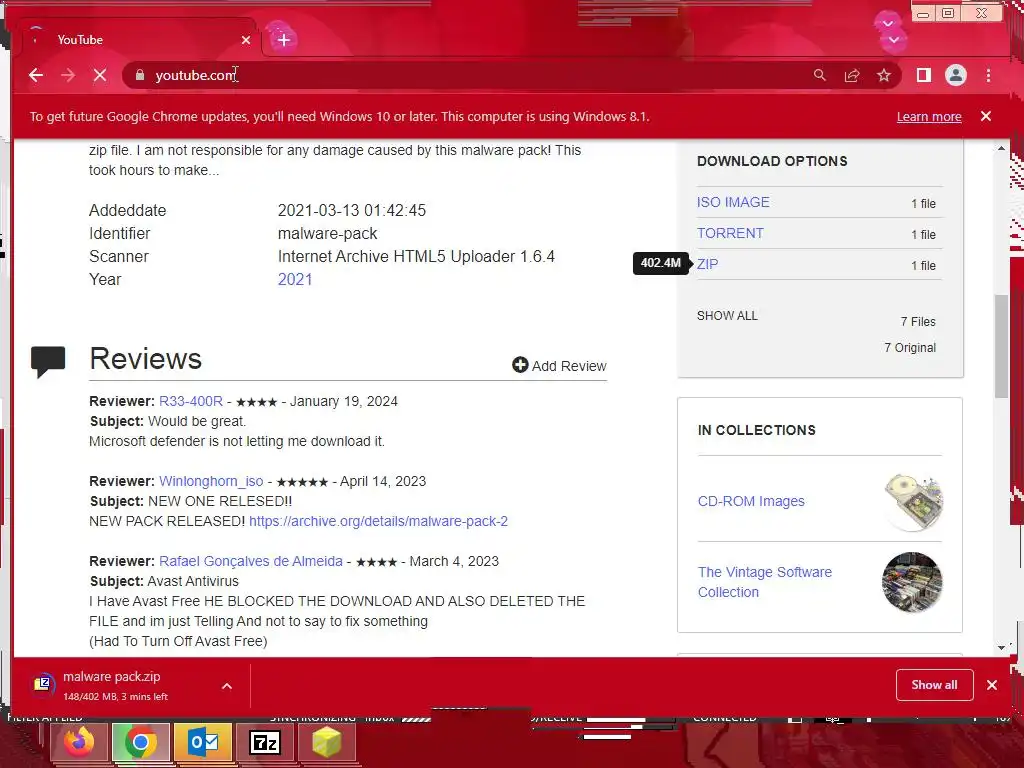Click the '7 Files' count text

[918, 321]
